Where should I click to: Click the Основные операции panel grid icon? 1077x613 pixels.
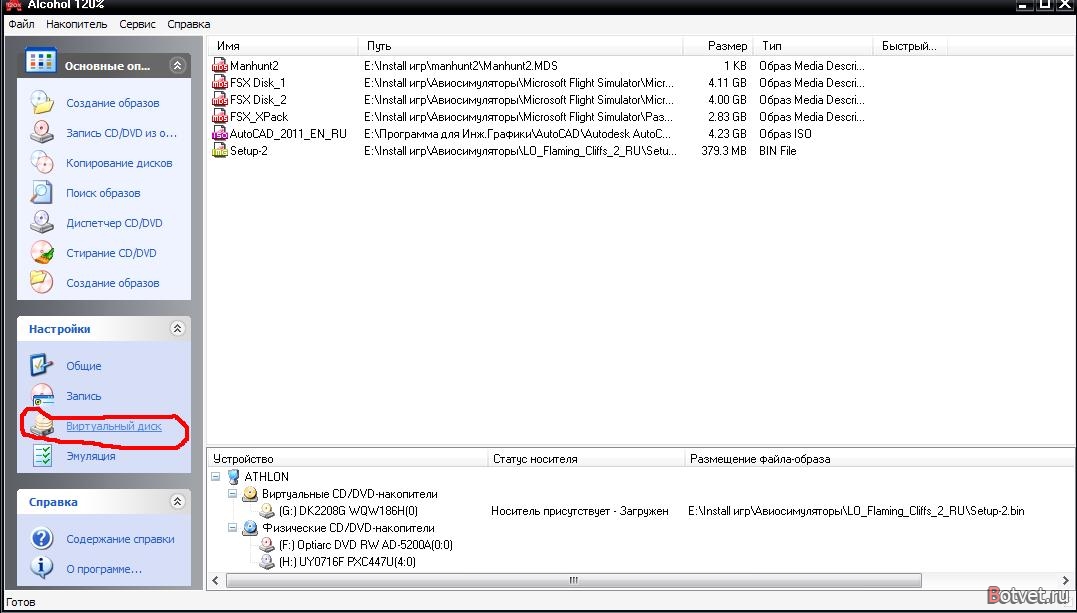point(41,61)
